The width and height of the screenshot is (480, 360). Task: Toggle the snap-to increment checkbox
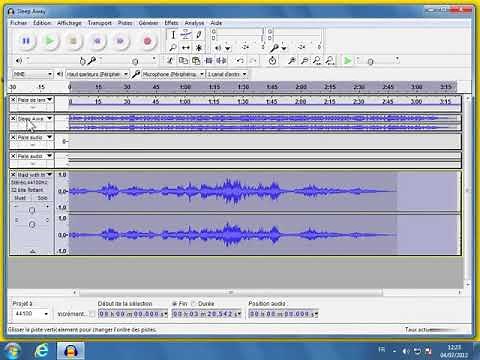click(x=92, y=314)
